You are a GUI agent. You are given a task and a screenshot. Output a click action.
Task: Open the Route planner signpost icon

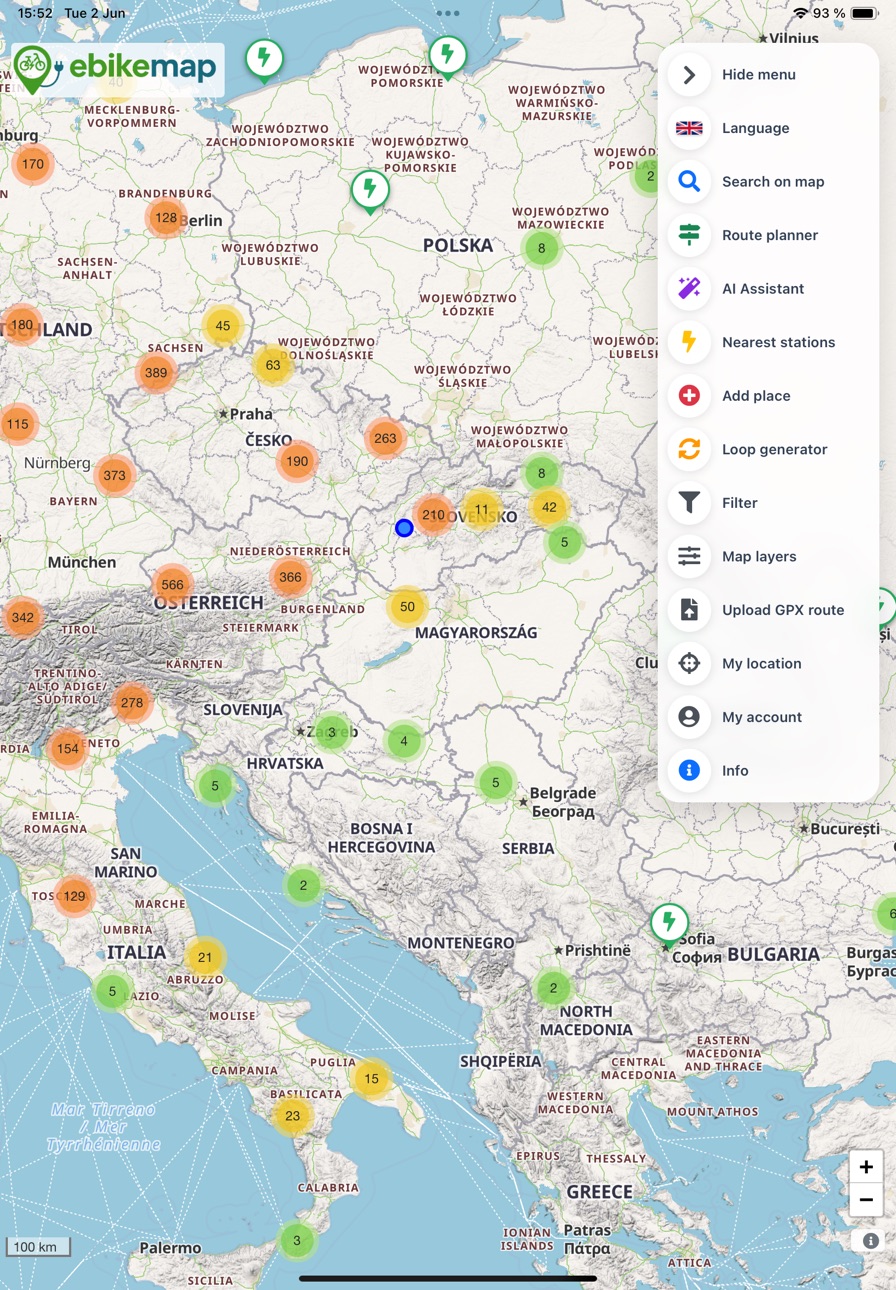coord(689,235)
